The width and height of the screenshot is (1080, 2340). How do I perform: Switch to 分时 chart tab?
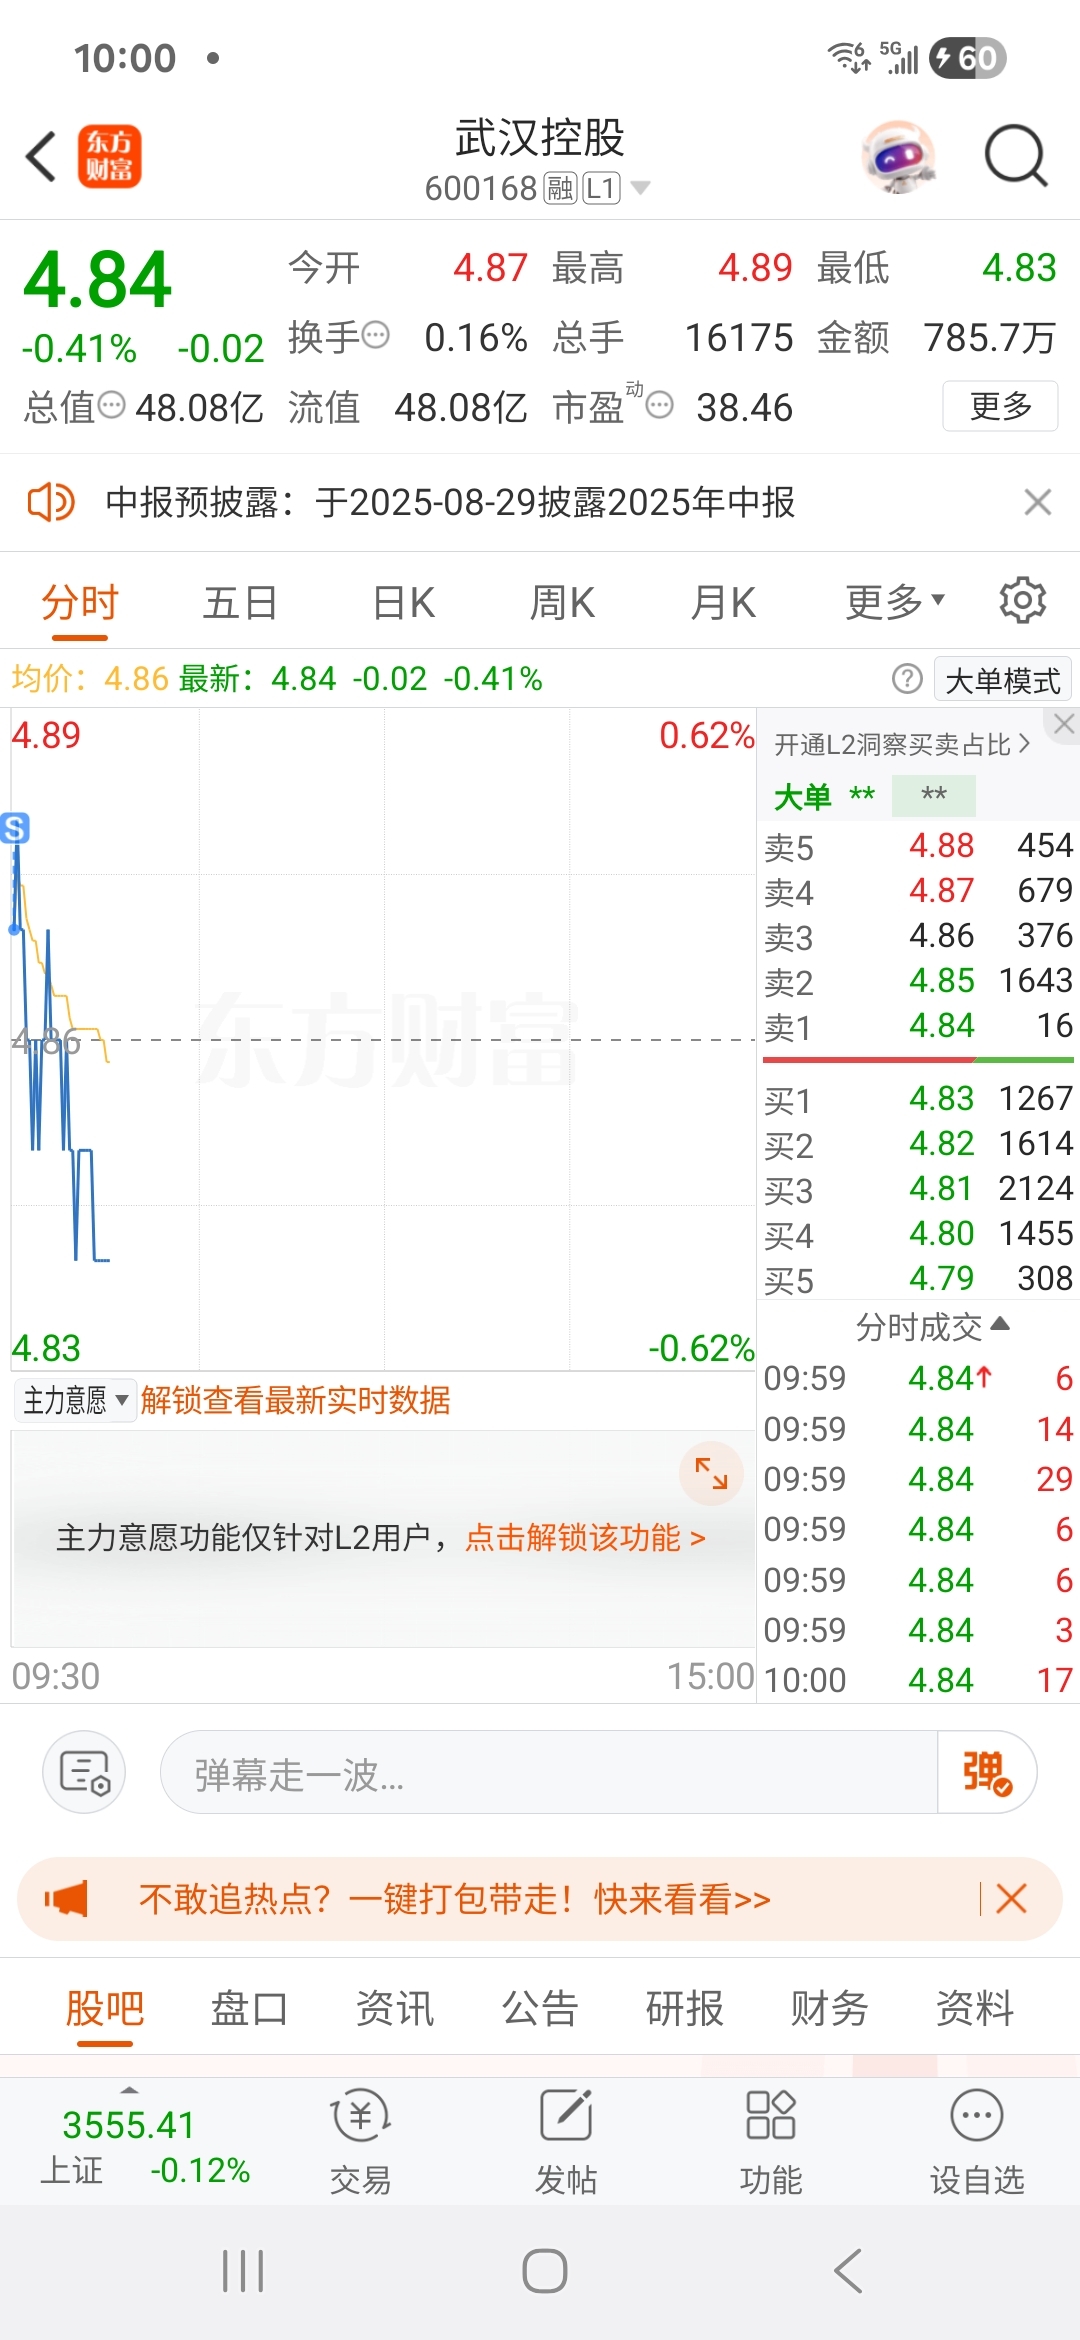tap(80, 603)
